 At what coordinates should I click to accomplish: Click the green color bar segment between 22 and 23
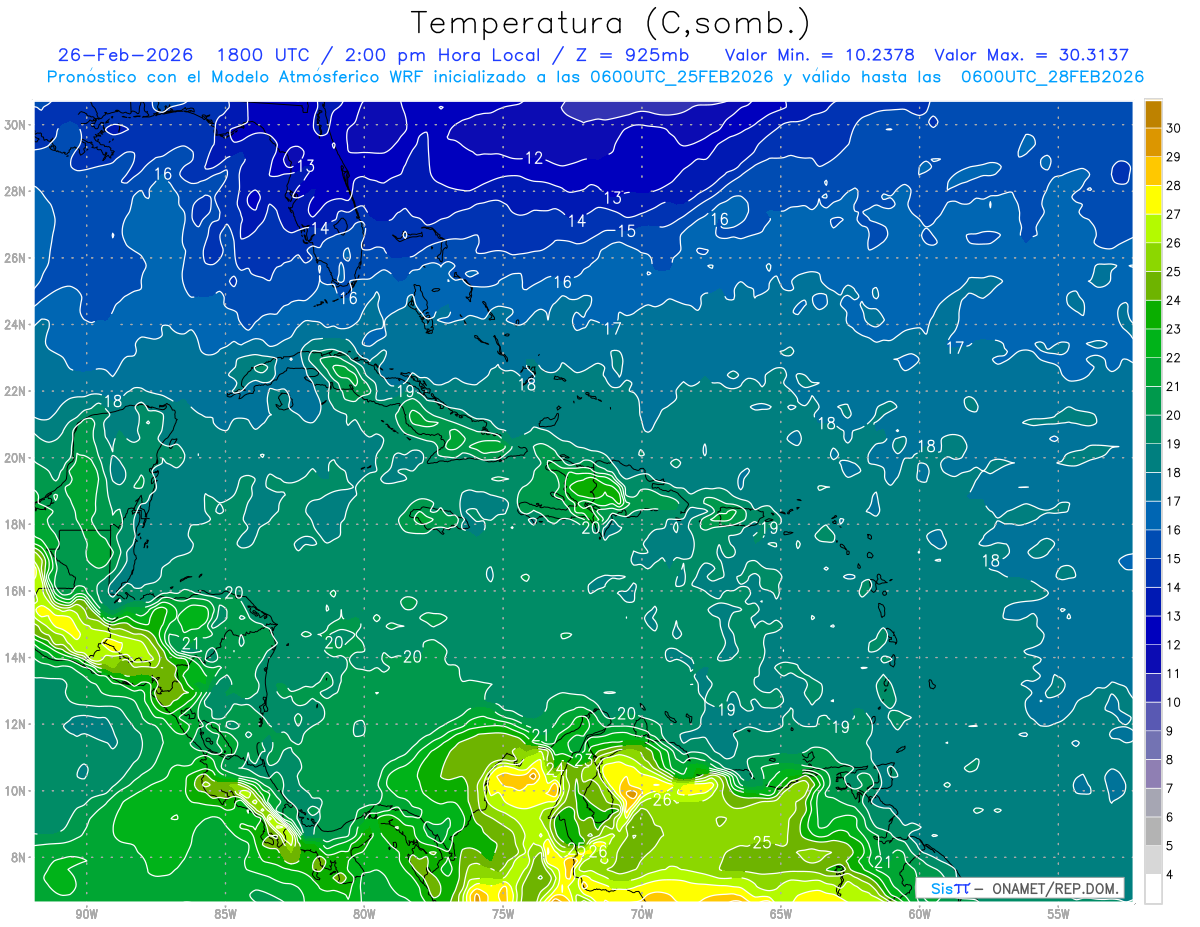tap(1153, 344)
